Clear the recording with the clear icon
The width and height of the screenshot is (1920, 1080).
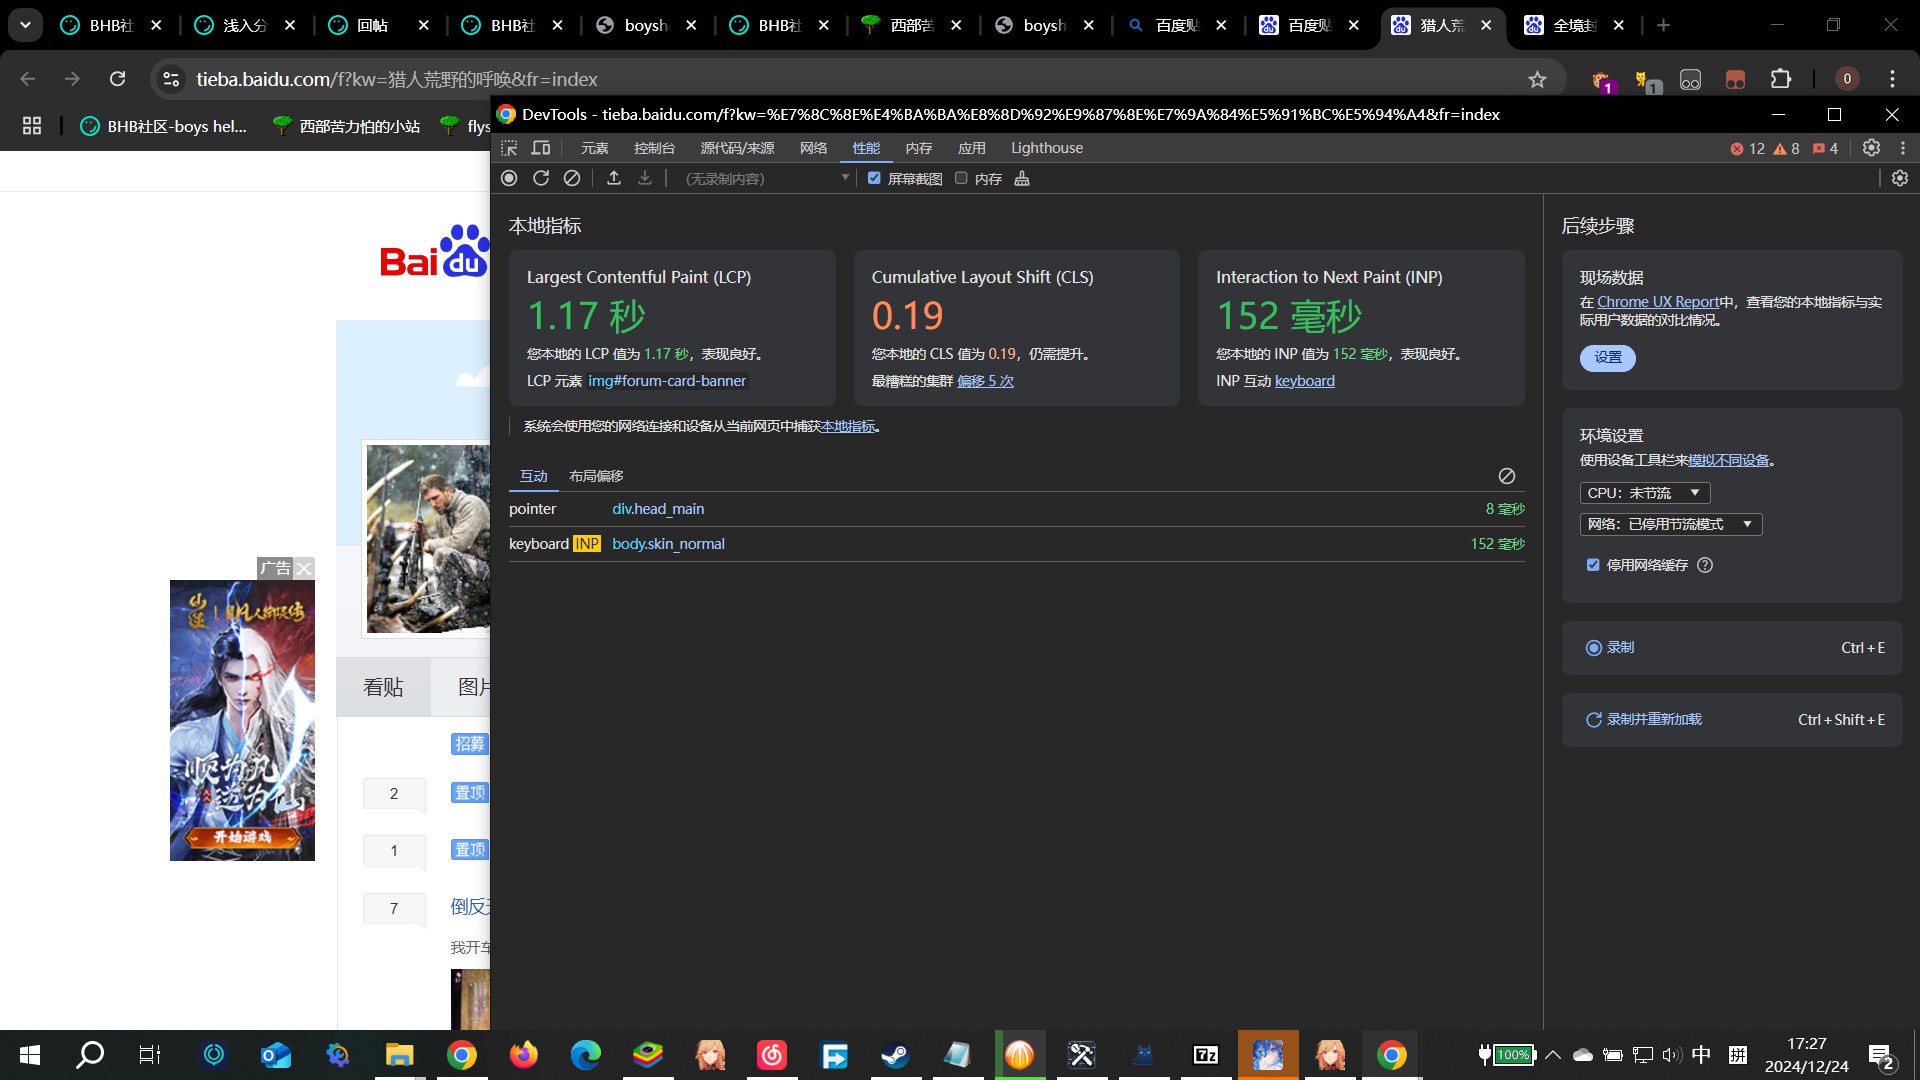(572, 178)
